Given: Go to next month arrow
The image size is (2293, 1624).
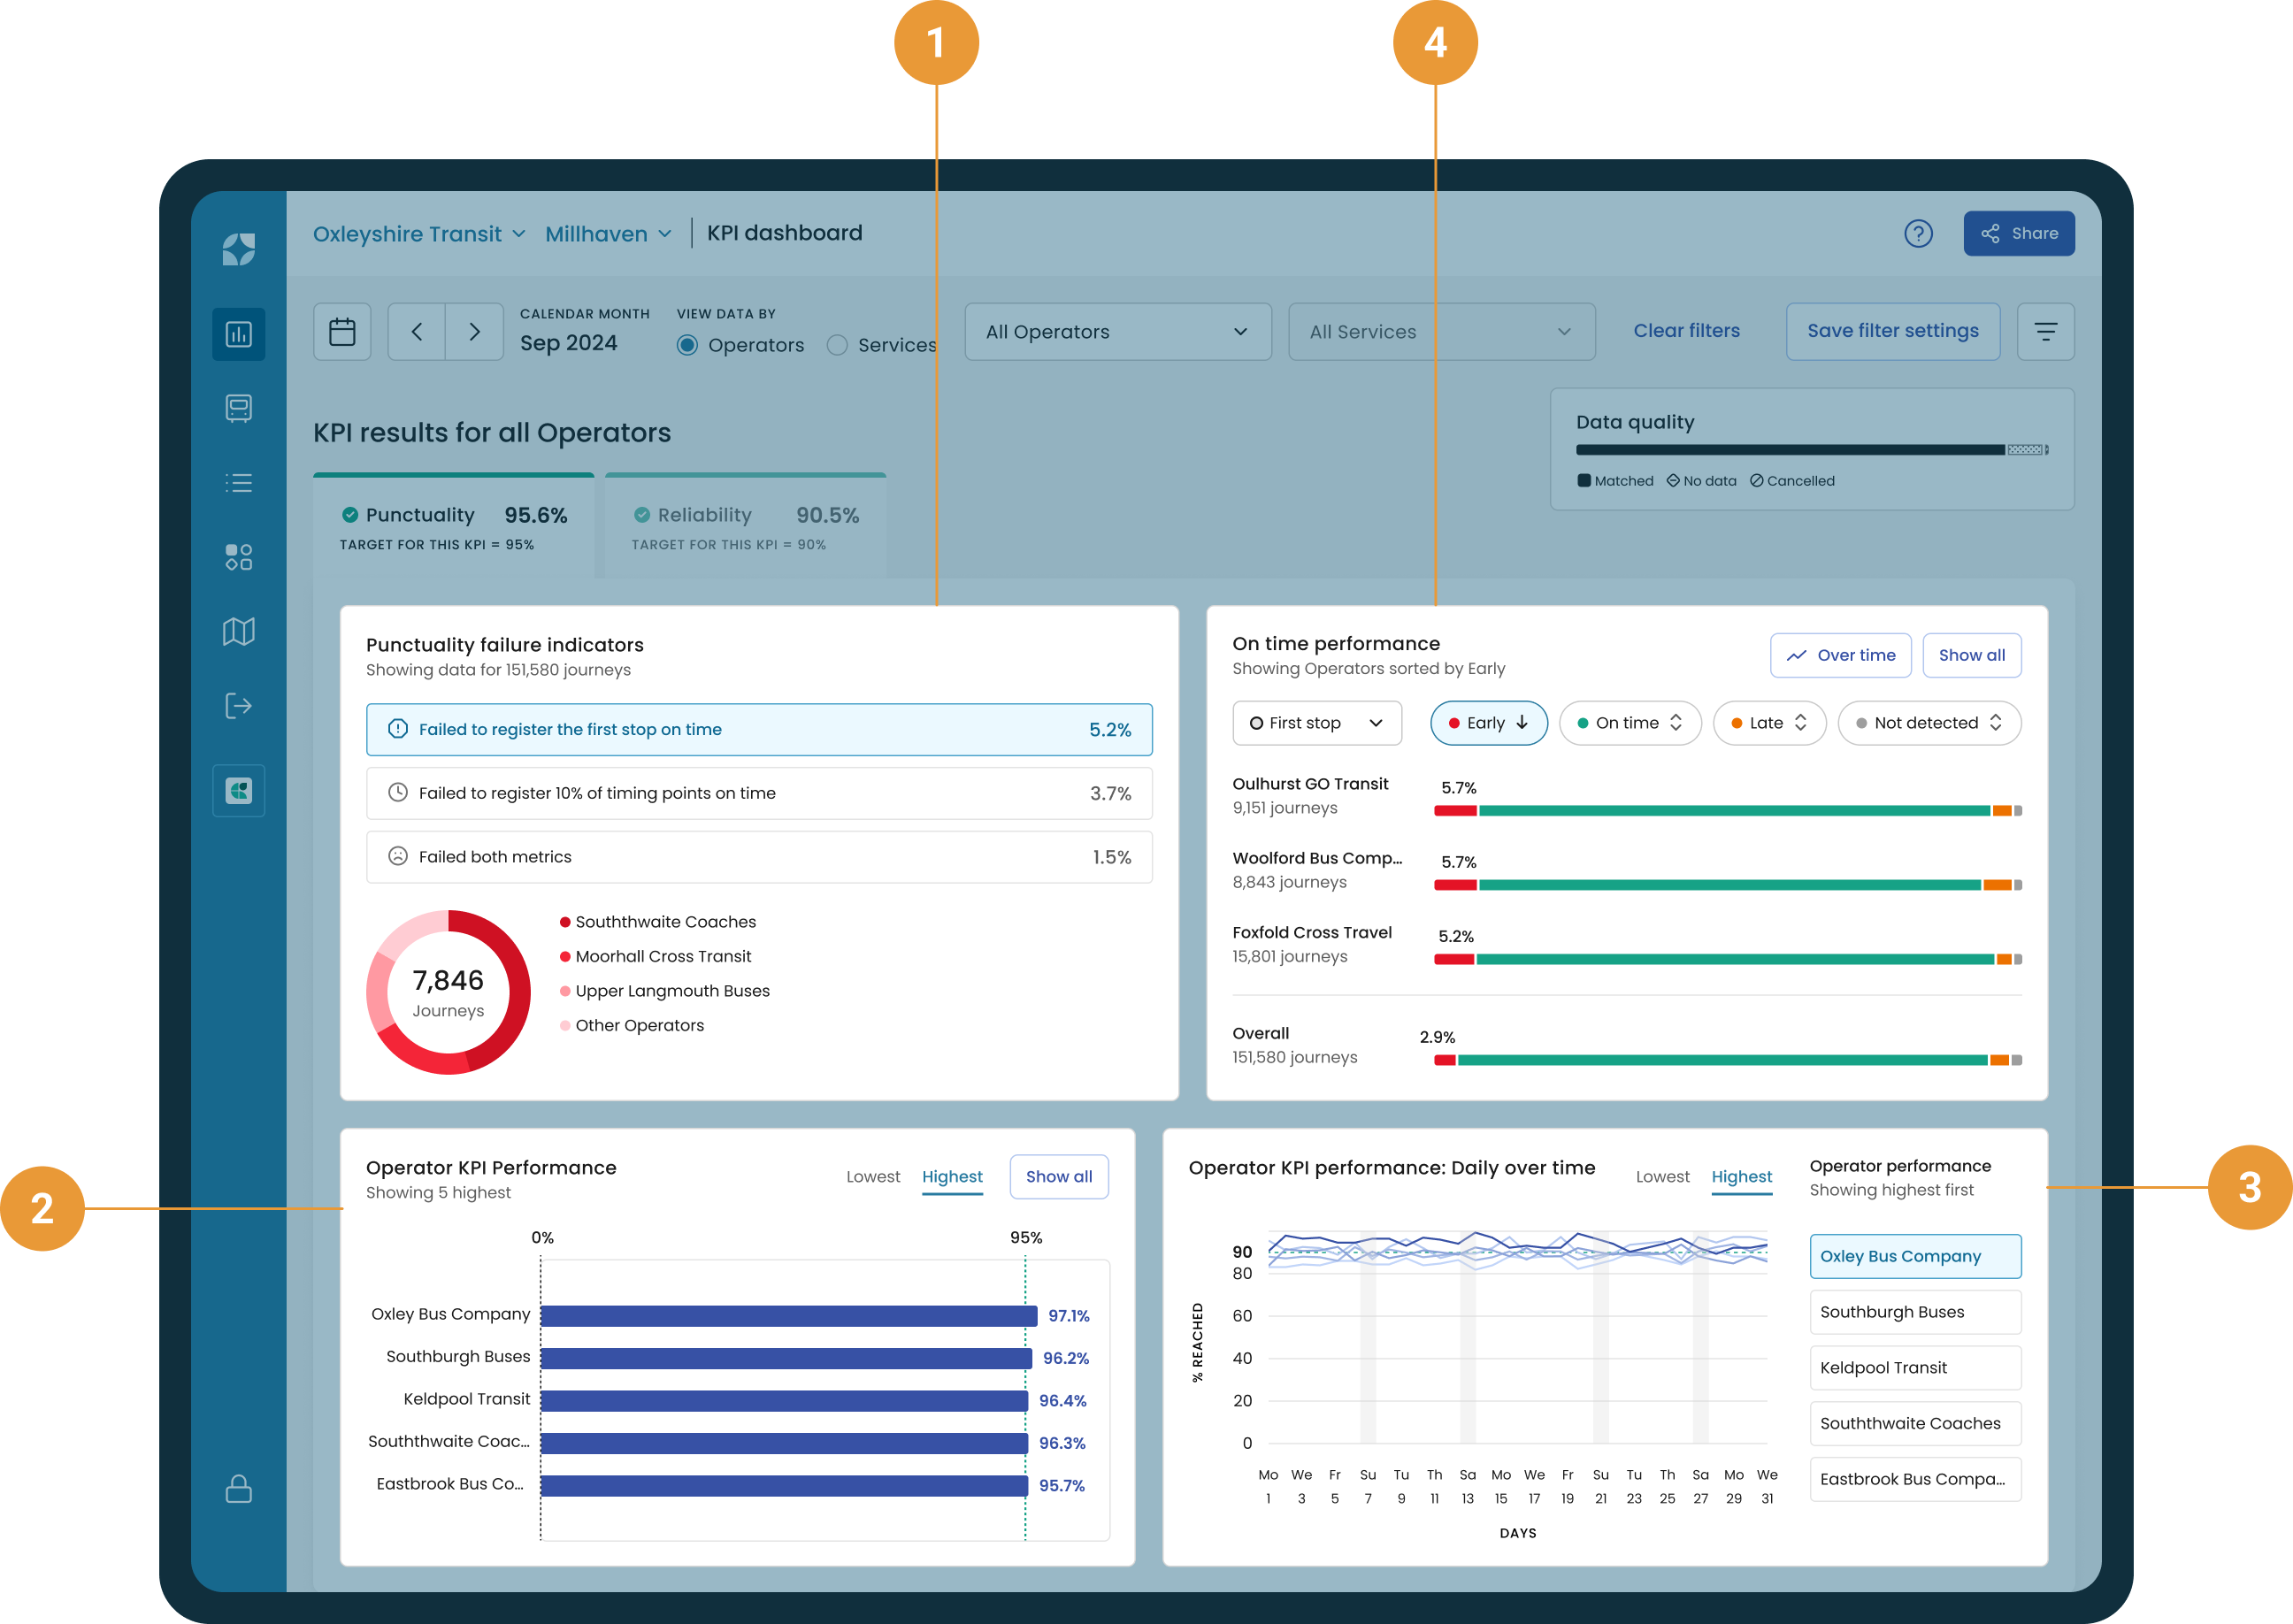Looking at the screenshot, I should pos(474,332).
